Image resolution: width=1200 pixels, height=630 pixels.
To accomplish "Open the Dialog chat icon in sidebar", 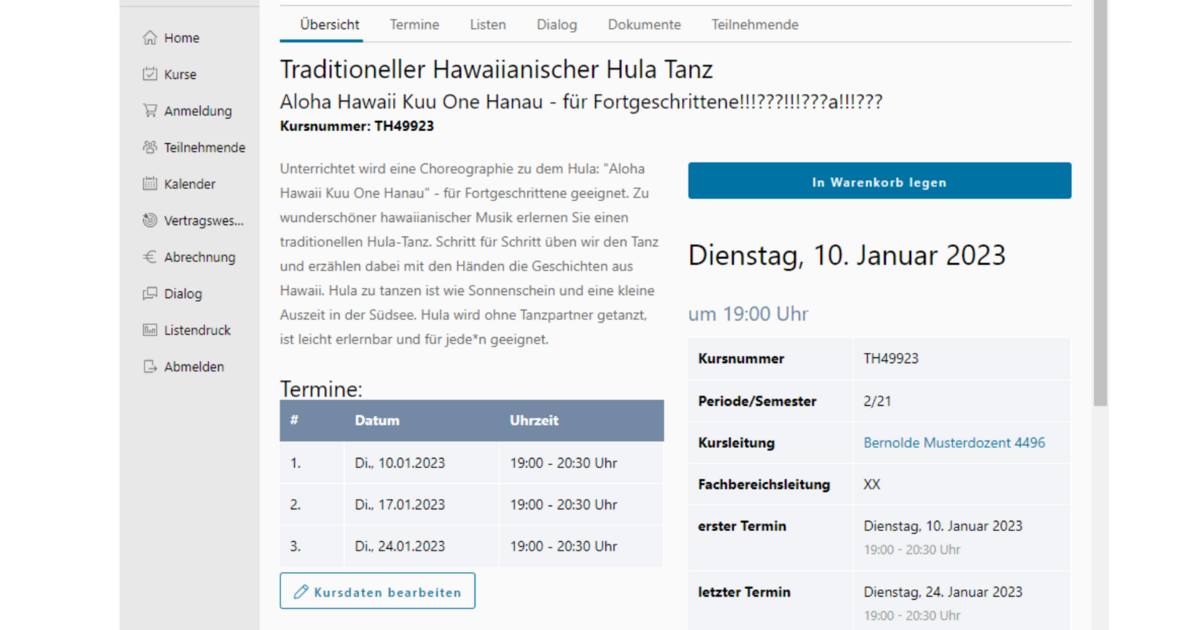I will click(150, 294).
